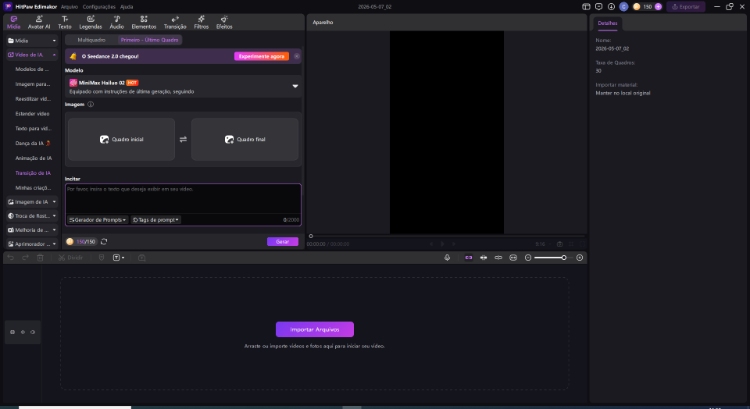
Task: Open the download center icon in title bar
Action: [611, 7]
